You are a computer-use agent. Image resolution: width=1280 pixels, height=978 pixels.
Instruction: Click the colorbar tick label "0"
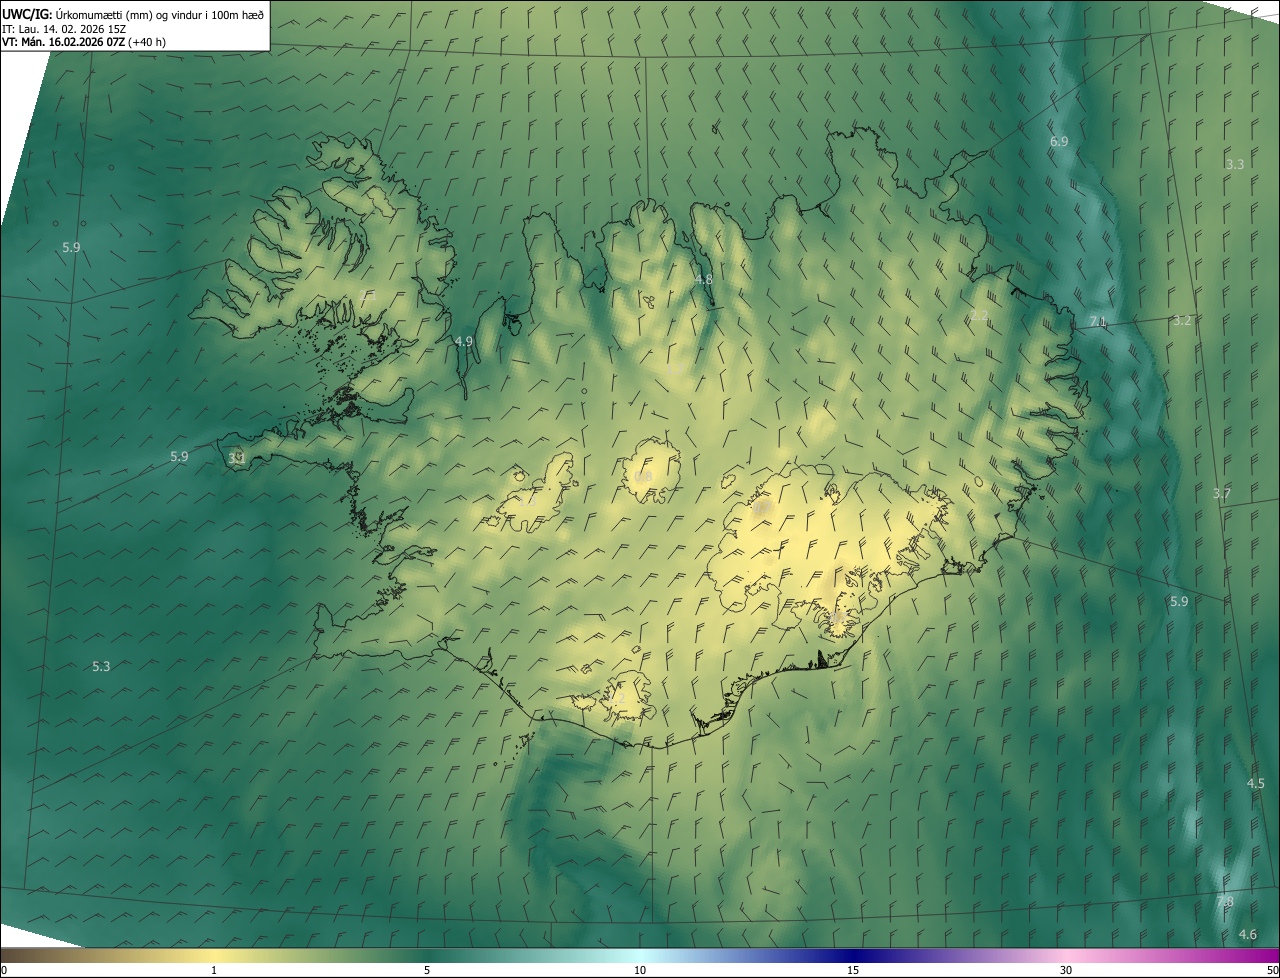4,971
